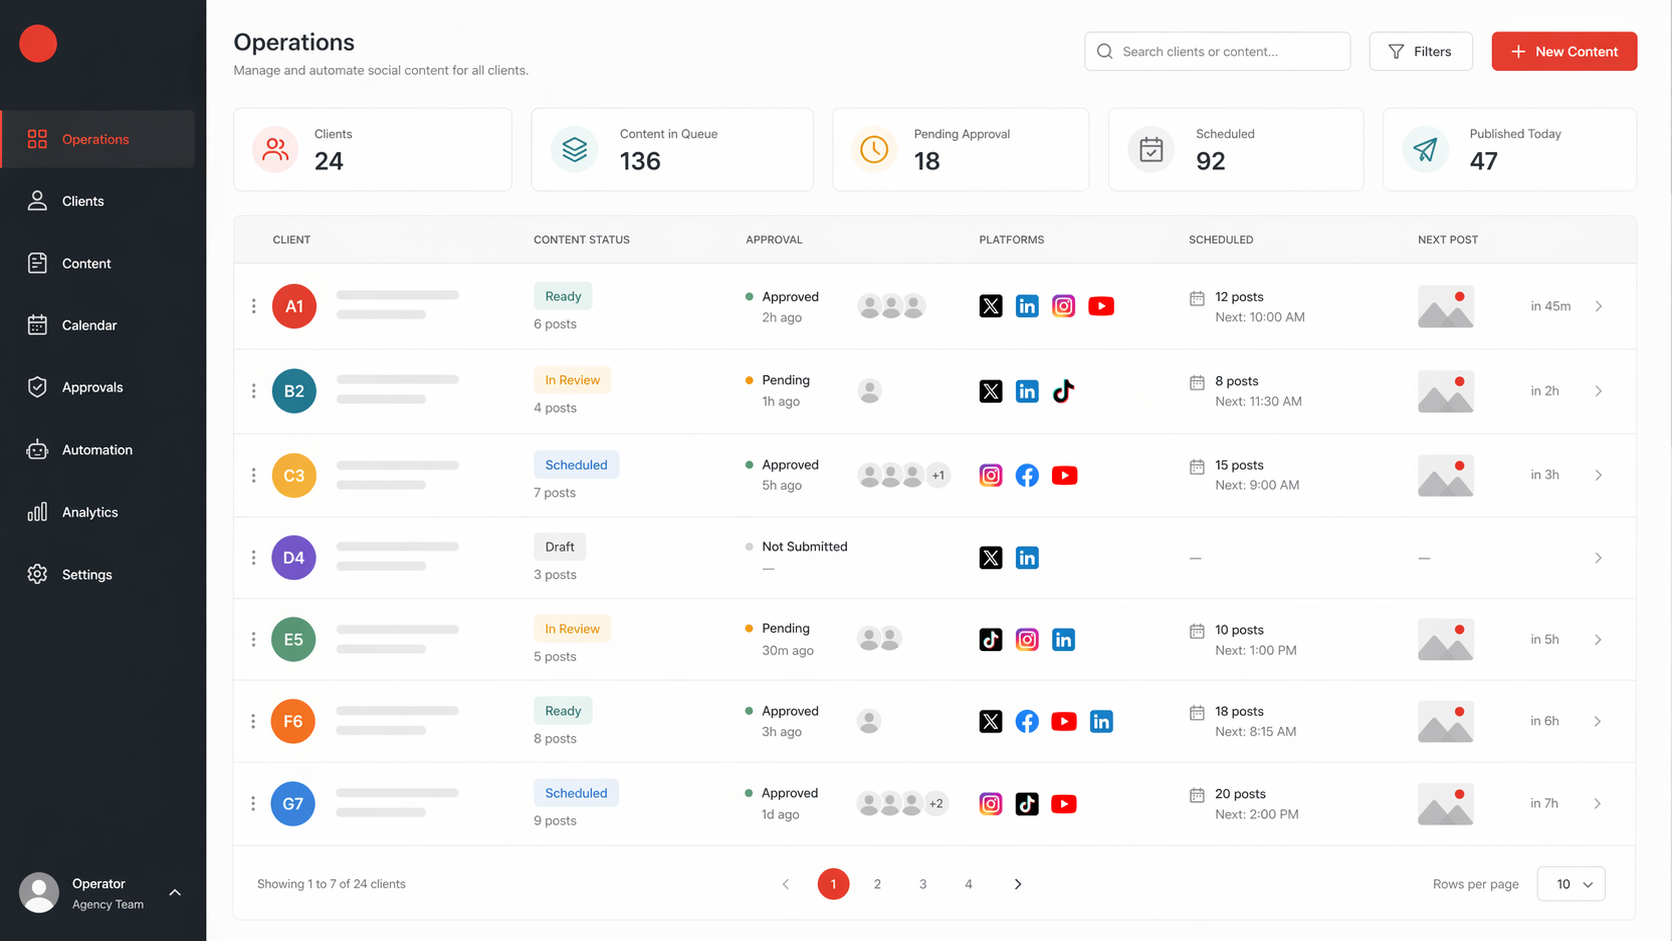1672x941 pixels.
Task: Open next post thumbnail for A1
Action: coord(1446,306)
